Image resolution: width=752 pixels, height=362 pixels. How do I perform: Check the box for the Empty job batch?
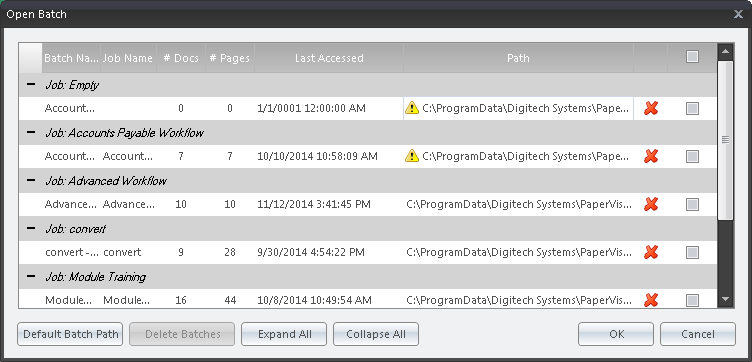tap(692, 109)
